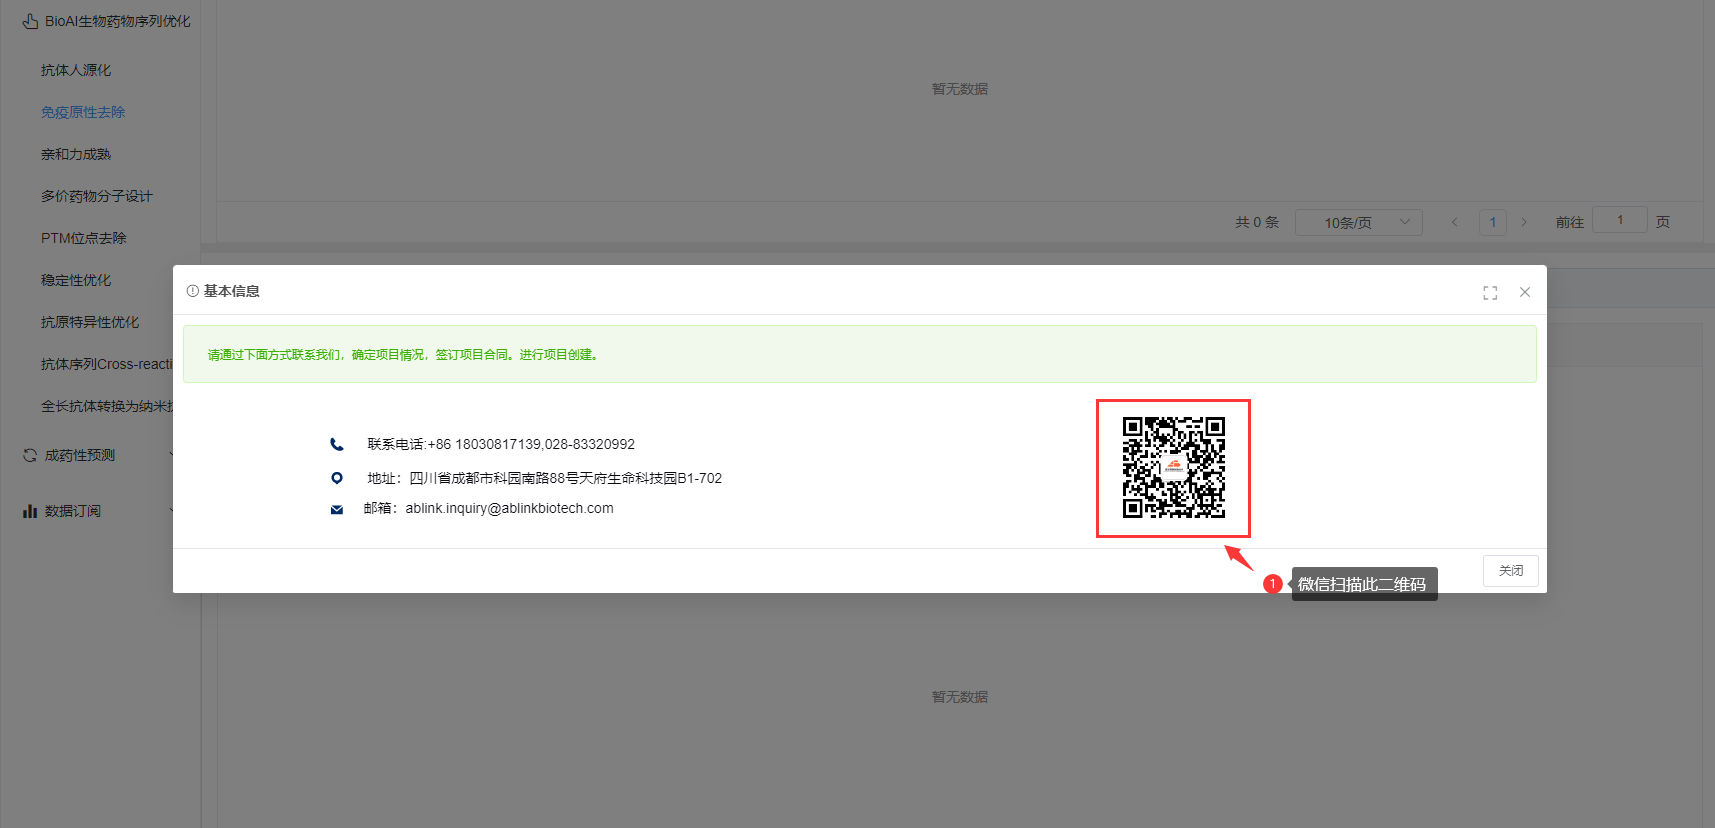Click the 数据订阅 bar chart icon
The width and height of the screenshot is (1715, 828).
tap(30, 511)
